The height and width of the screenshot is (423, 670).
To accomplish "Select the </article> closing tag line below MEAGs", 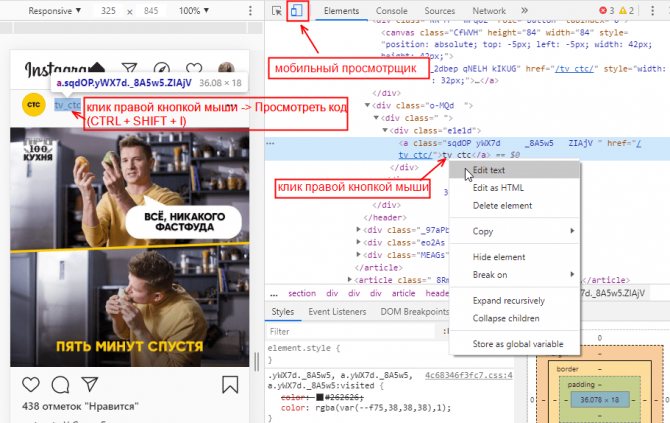I will (378, 267).
